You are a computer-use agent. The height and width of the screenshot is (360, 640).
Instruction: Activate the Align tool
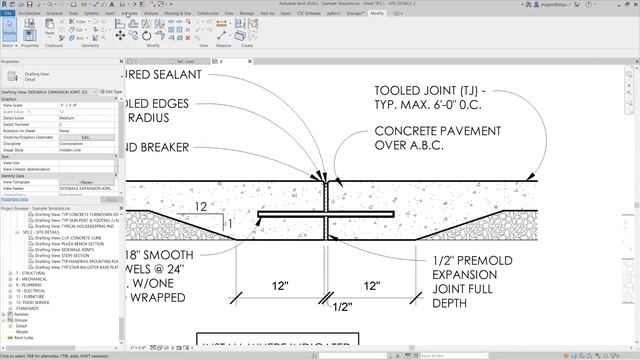coord(120,24)
